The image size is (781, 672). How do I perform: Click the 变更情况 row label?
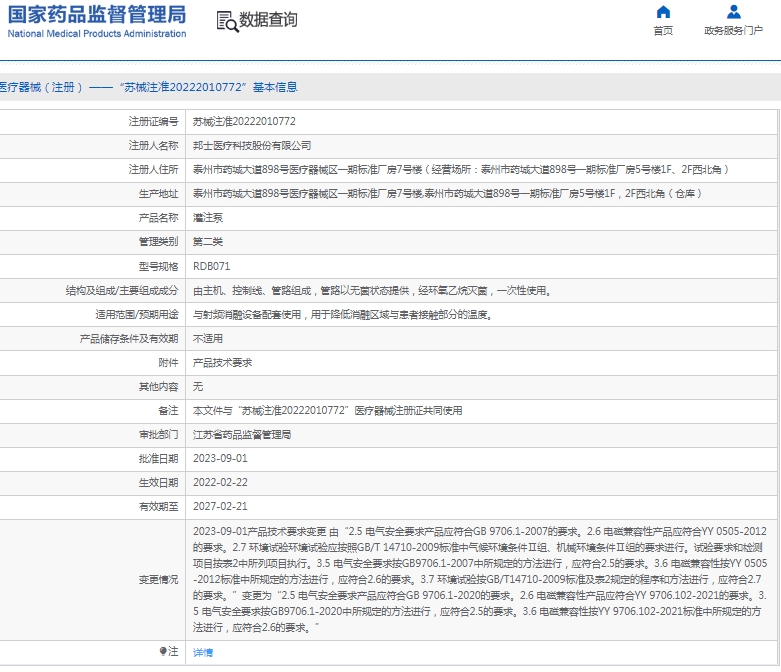[x=158, y=580]
